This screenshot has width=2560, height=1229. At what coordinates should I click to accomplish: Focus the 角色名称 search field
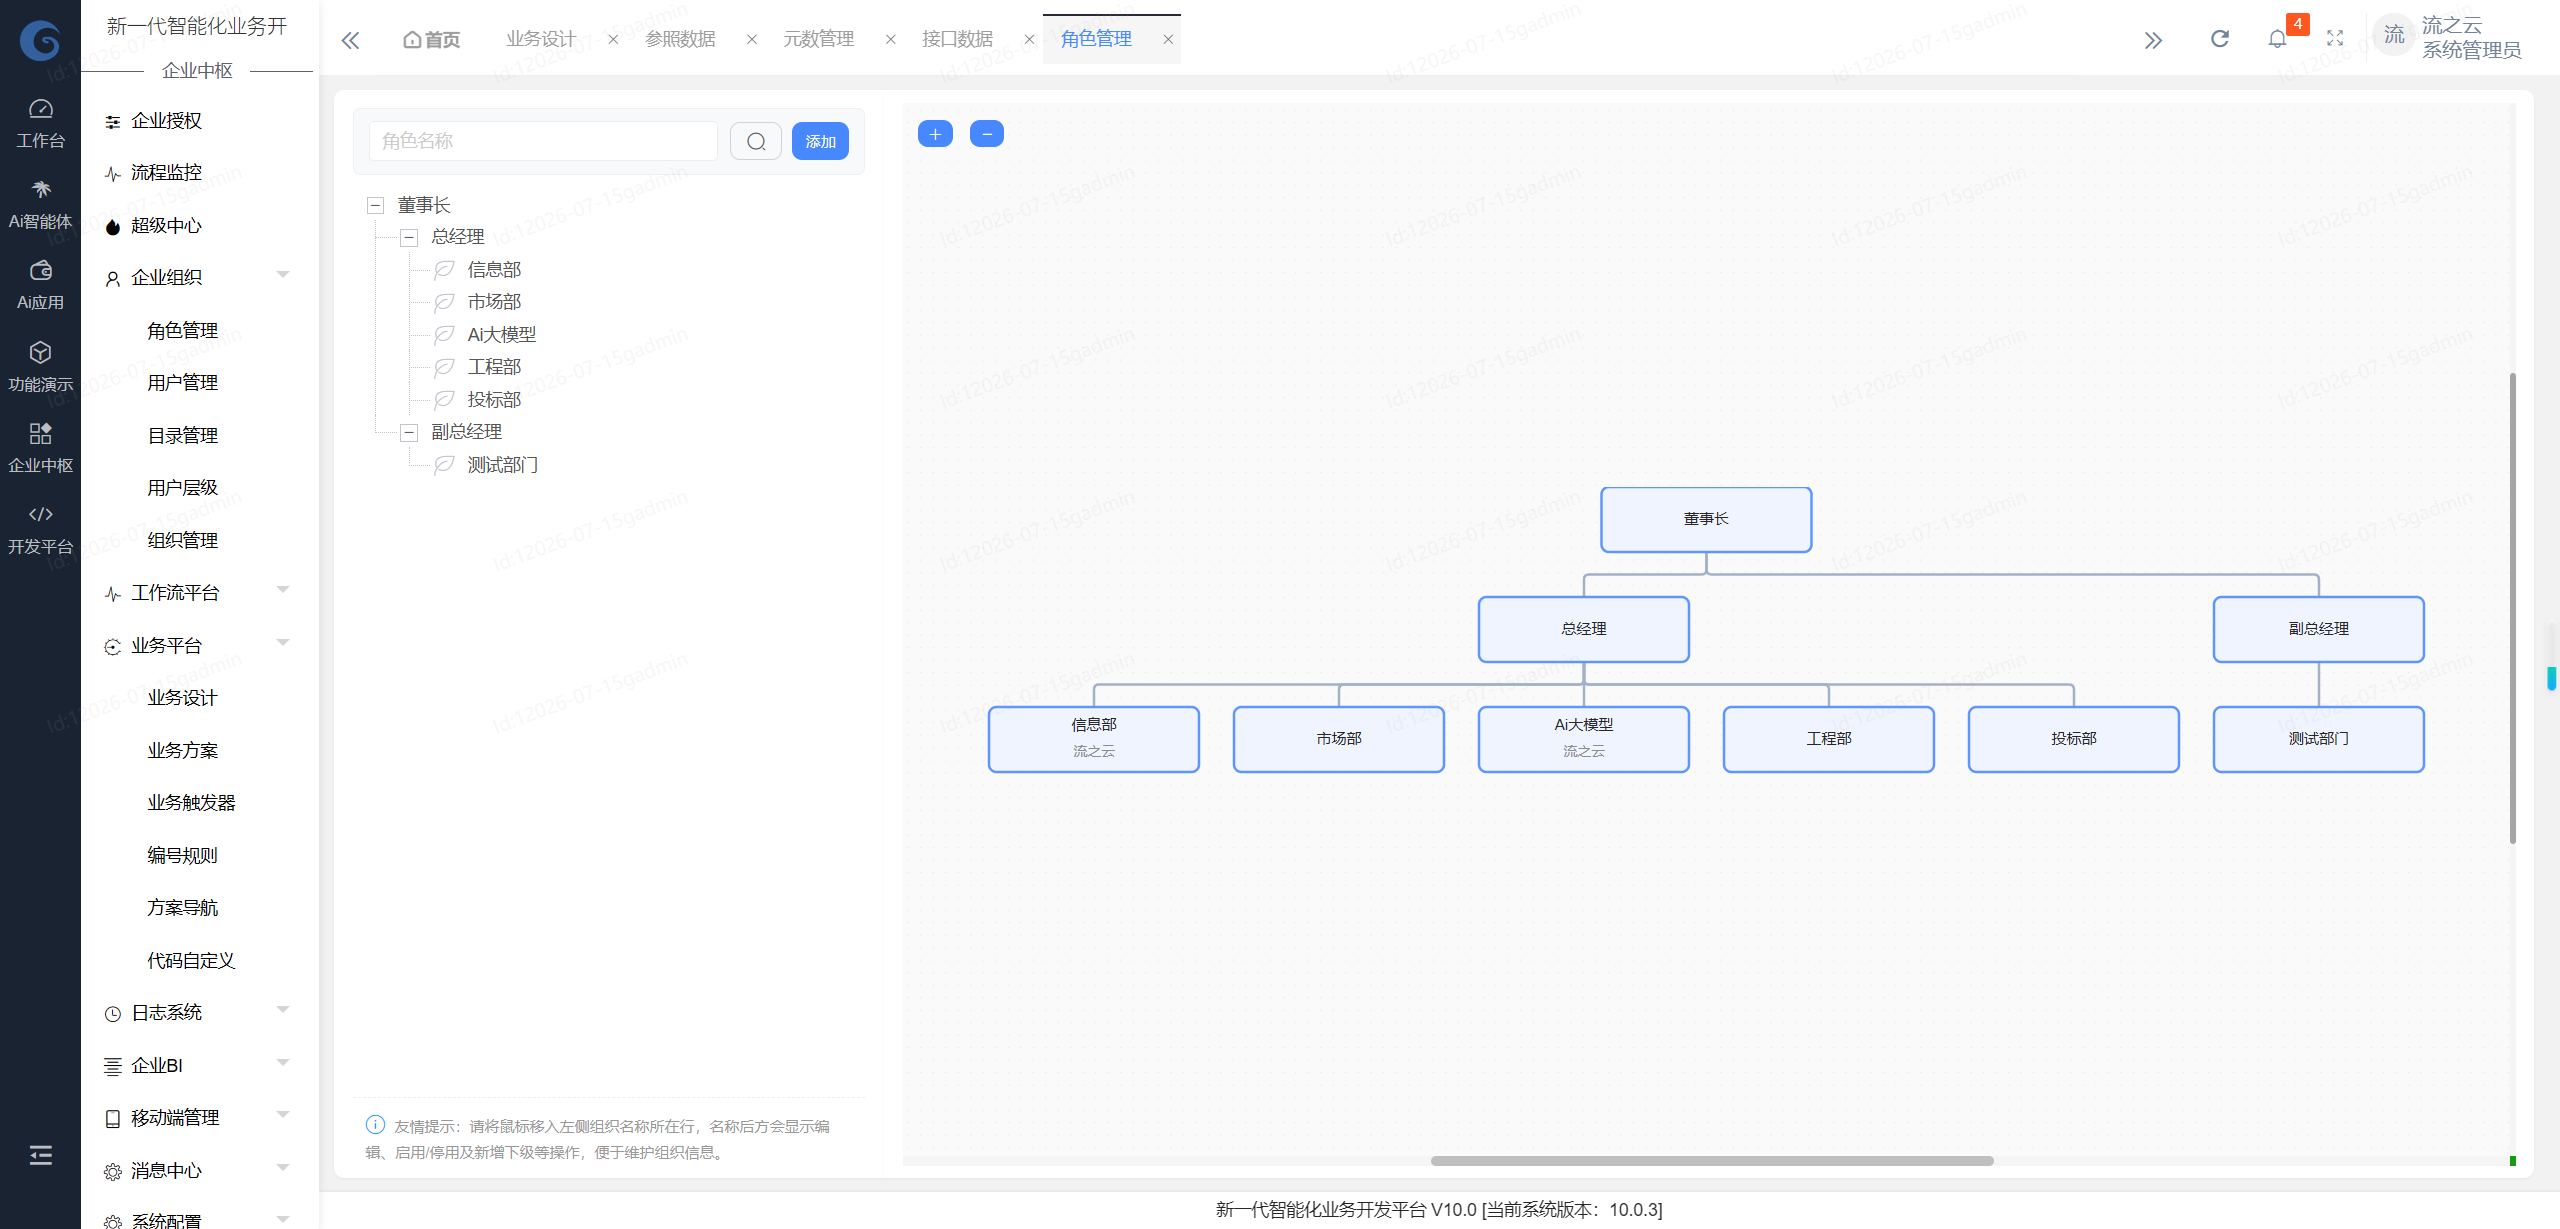[543, 141]
